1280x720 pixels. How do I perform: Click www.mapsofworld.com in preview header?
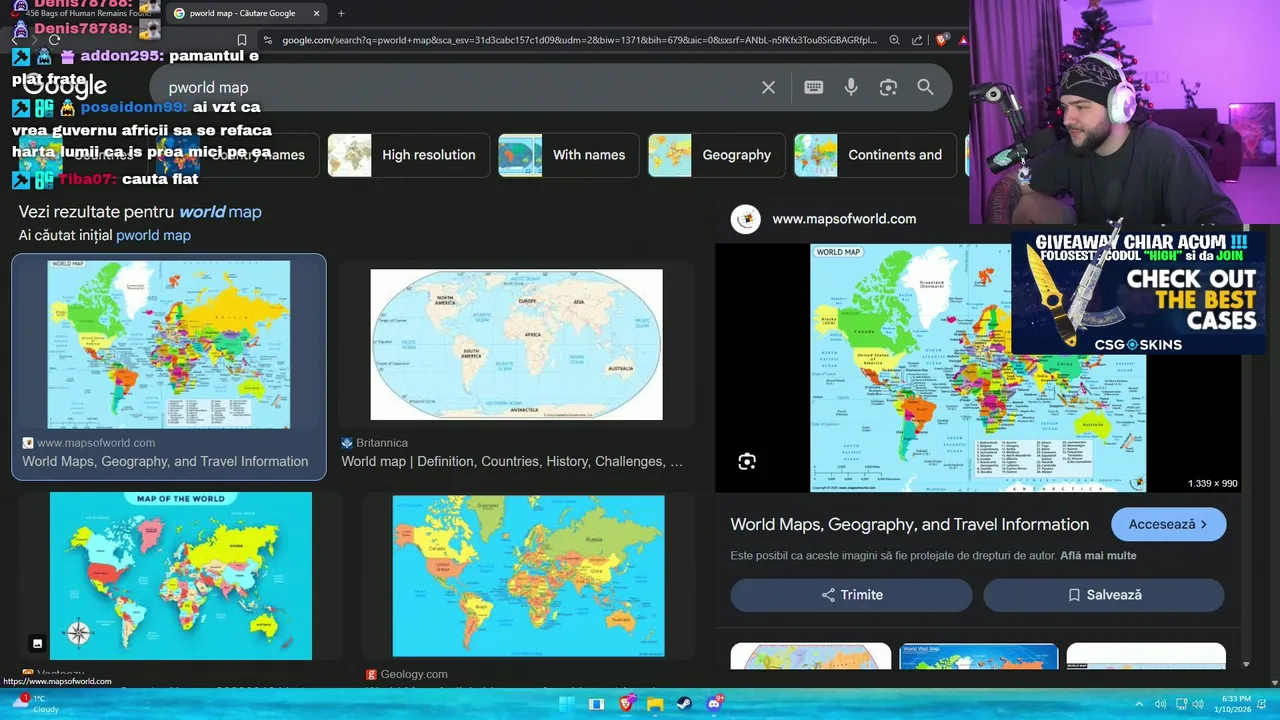(x=844, y=219)
